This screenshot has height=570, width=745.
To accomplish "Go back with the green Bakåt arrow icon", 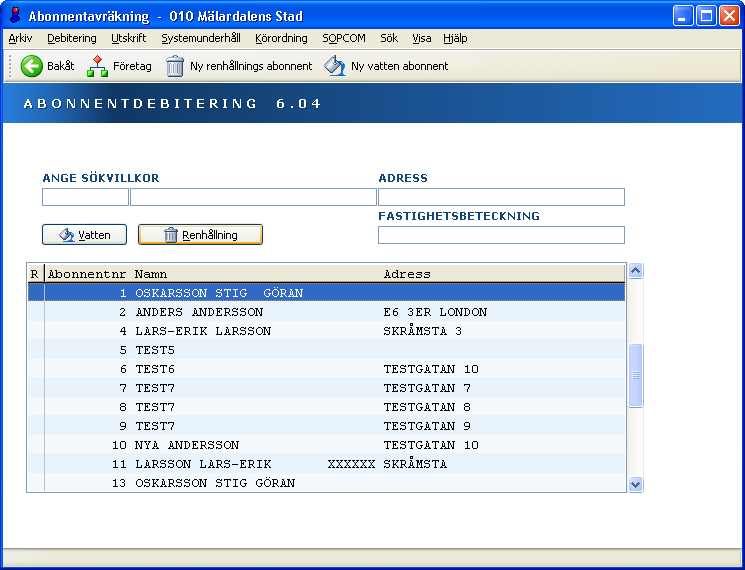I will [x=32, y=66].
